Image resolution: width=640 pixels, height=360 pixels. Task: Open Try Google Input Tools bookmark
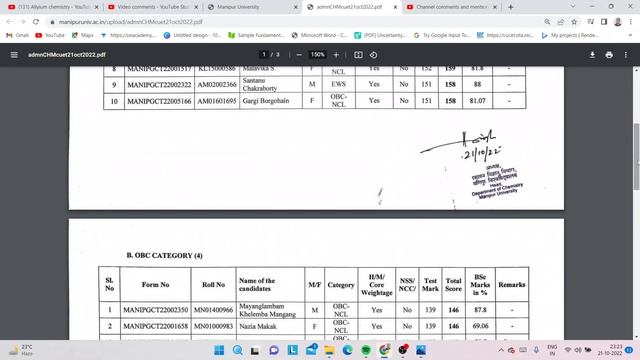(x=442, y=36)
